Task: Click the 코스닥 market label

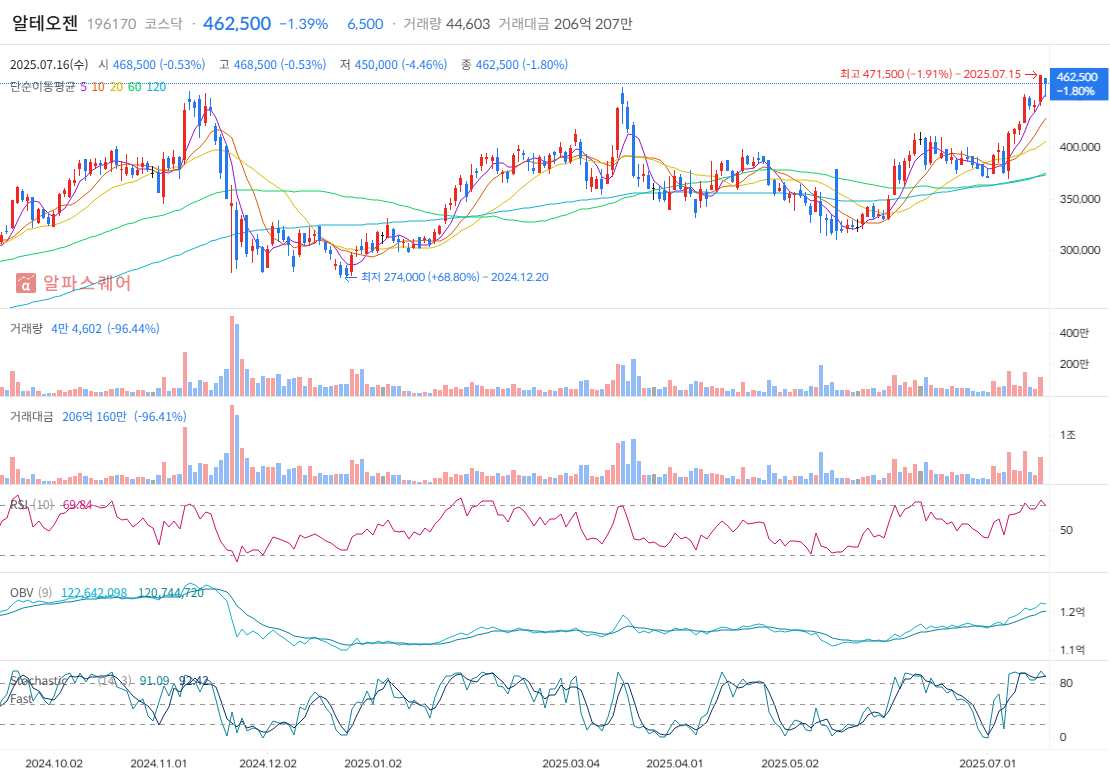Action: pyautogui.click(x=163, y=24)
